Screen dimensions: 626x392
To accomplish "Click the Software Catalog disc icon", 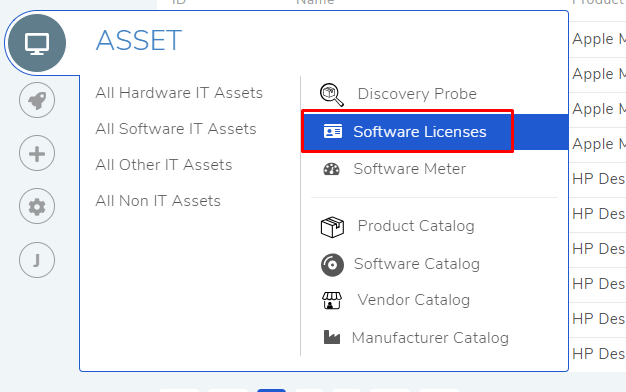I will pos(332,265).
